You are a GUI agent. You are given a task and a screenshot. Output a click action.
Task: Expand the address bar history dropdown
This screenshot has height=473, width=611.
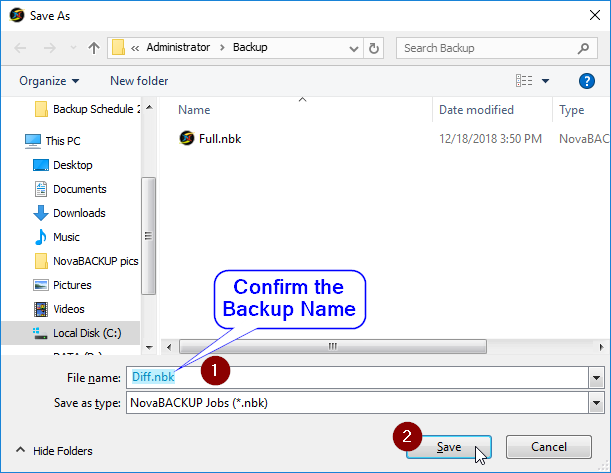tap(354, 49)
